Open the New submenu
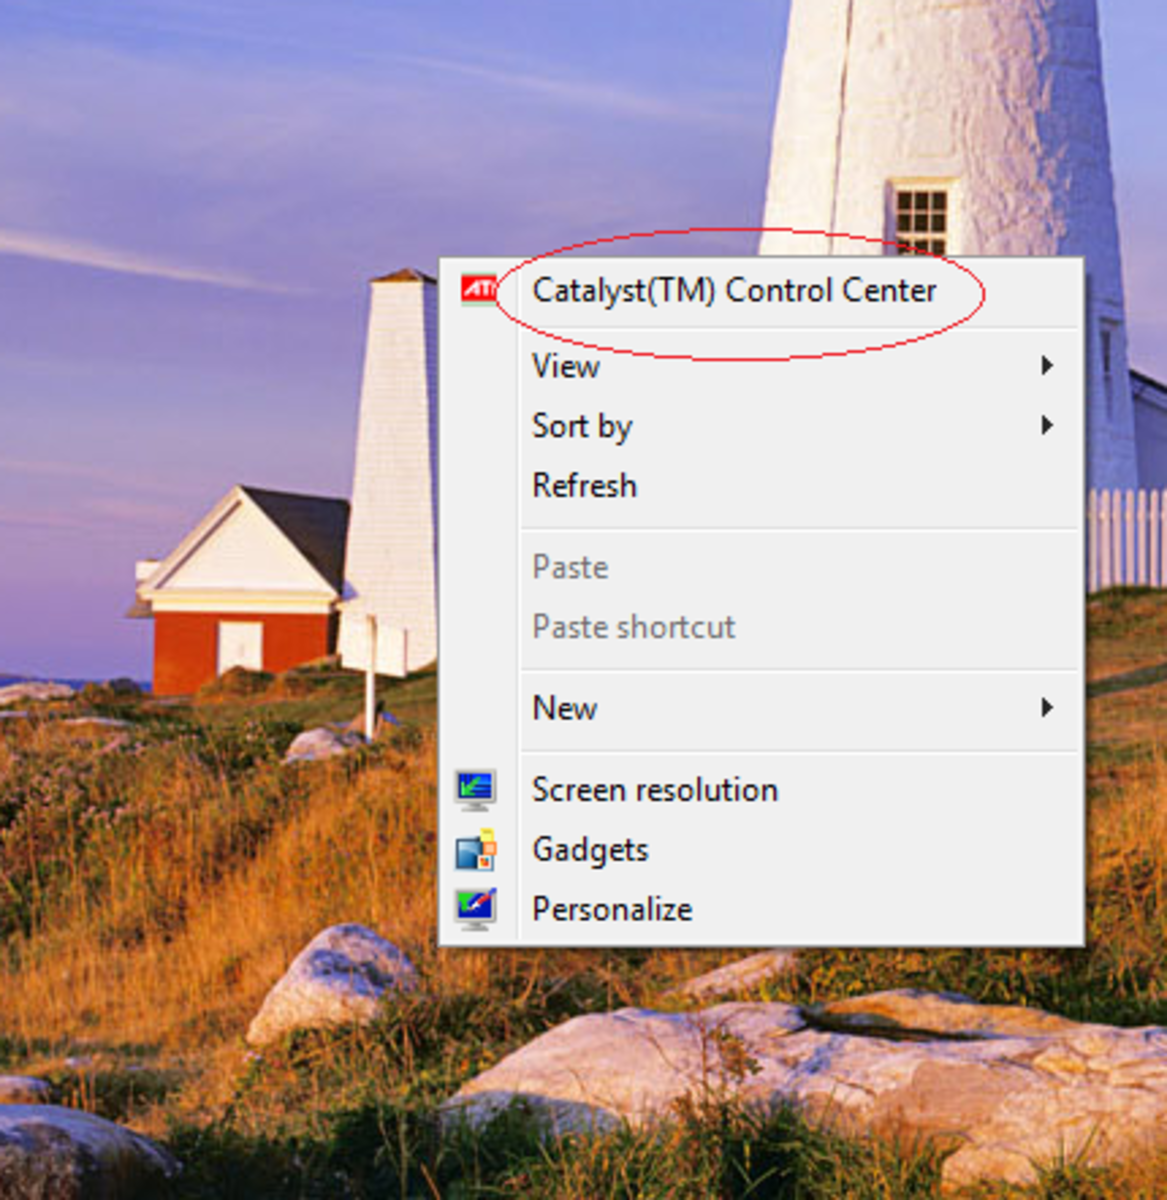The height and width of the screenshot is (1200, 1167). [x=565, y=708]
